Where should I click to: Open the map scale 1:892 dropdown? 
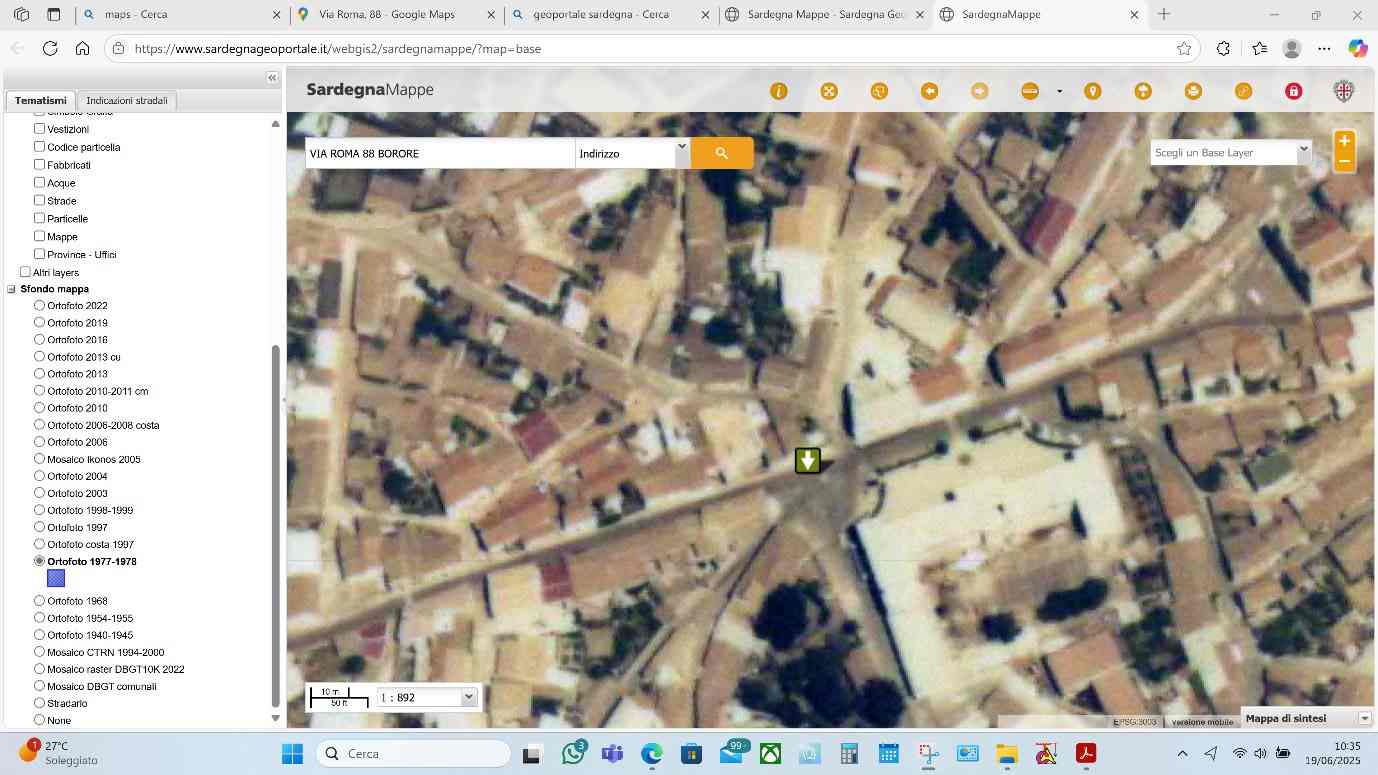click(427, 697)
